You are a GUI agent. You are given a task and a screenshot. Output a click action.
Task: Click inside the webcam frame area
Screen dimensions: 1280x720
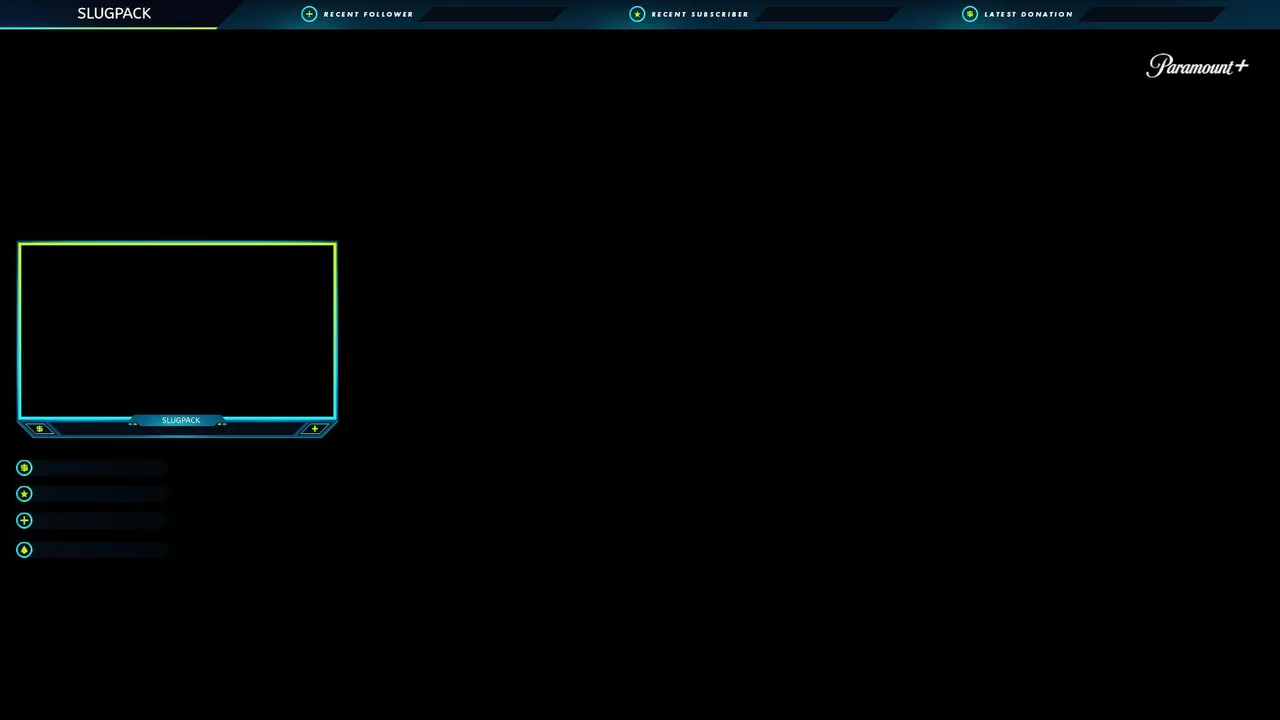(x=177, y=330)
